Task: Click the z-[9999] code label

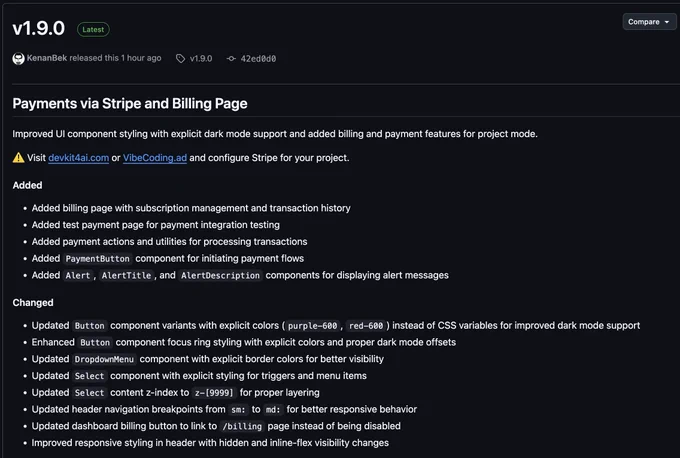Action: point(214,393)
